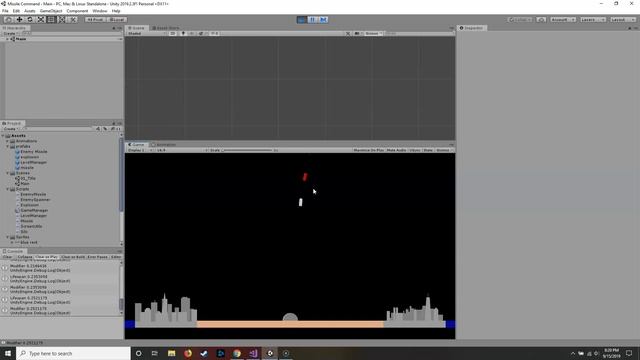Viewport: 640px width, 360px height.
Task: Select the combined Transform tool
Action: tap(62, 20)
